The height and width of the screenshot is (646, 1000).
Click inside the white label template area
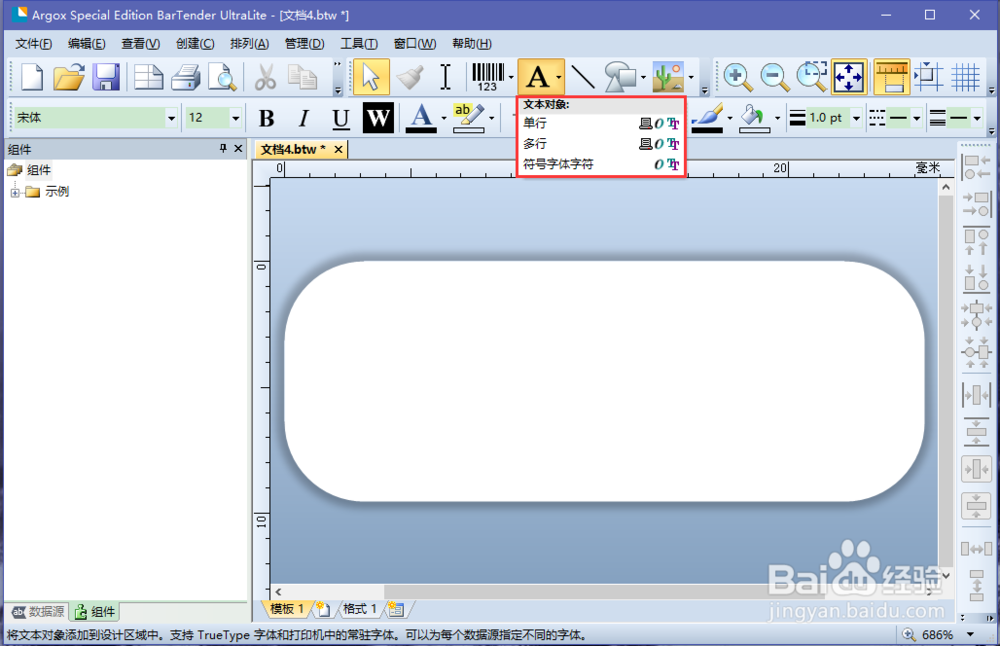click(605, 381)
